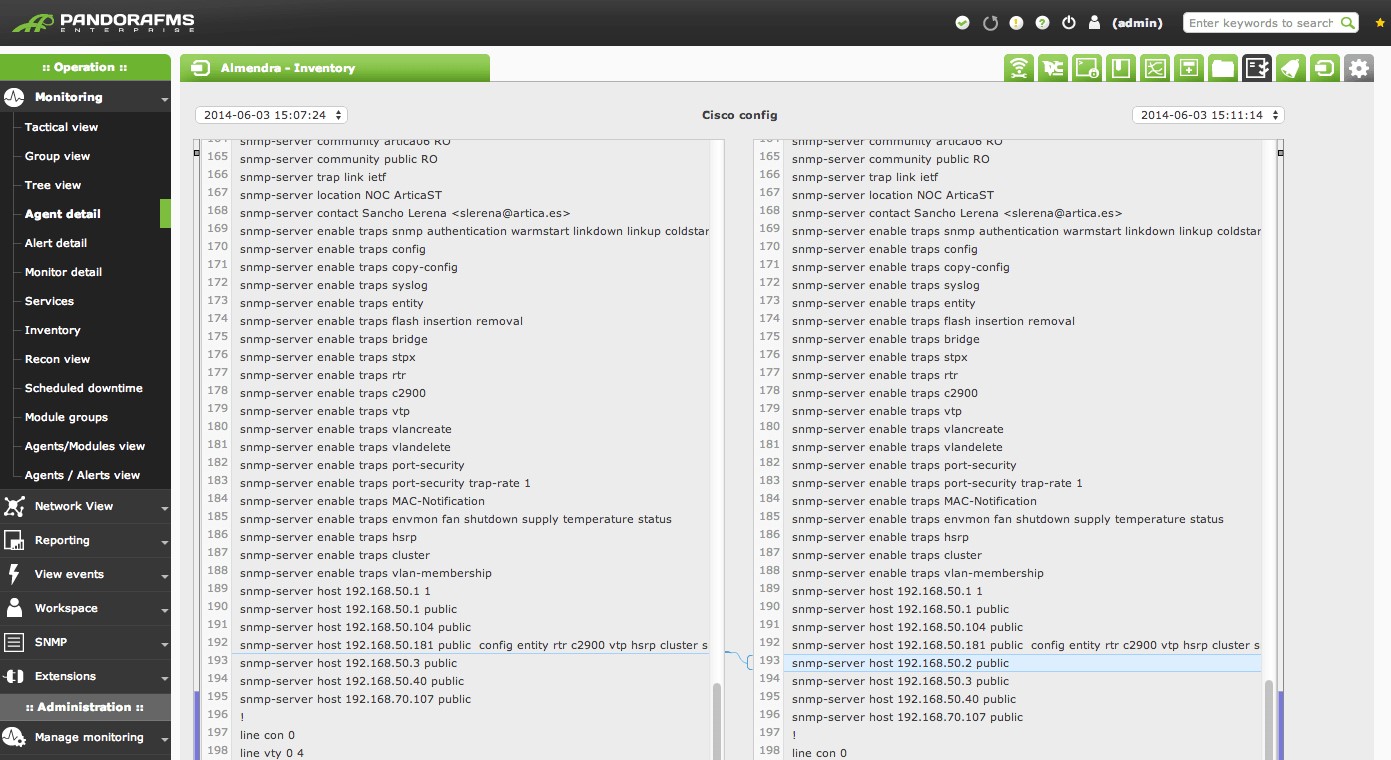Click the keyword search input field
The image size is (1391, 760).
click(x=1260, y=23)
